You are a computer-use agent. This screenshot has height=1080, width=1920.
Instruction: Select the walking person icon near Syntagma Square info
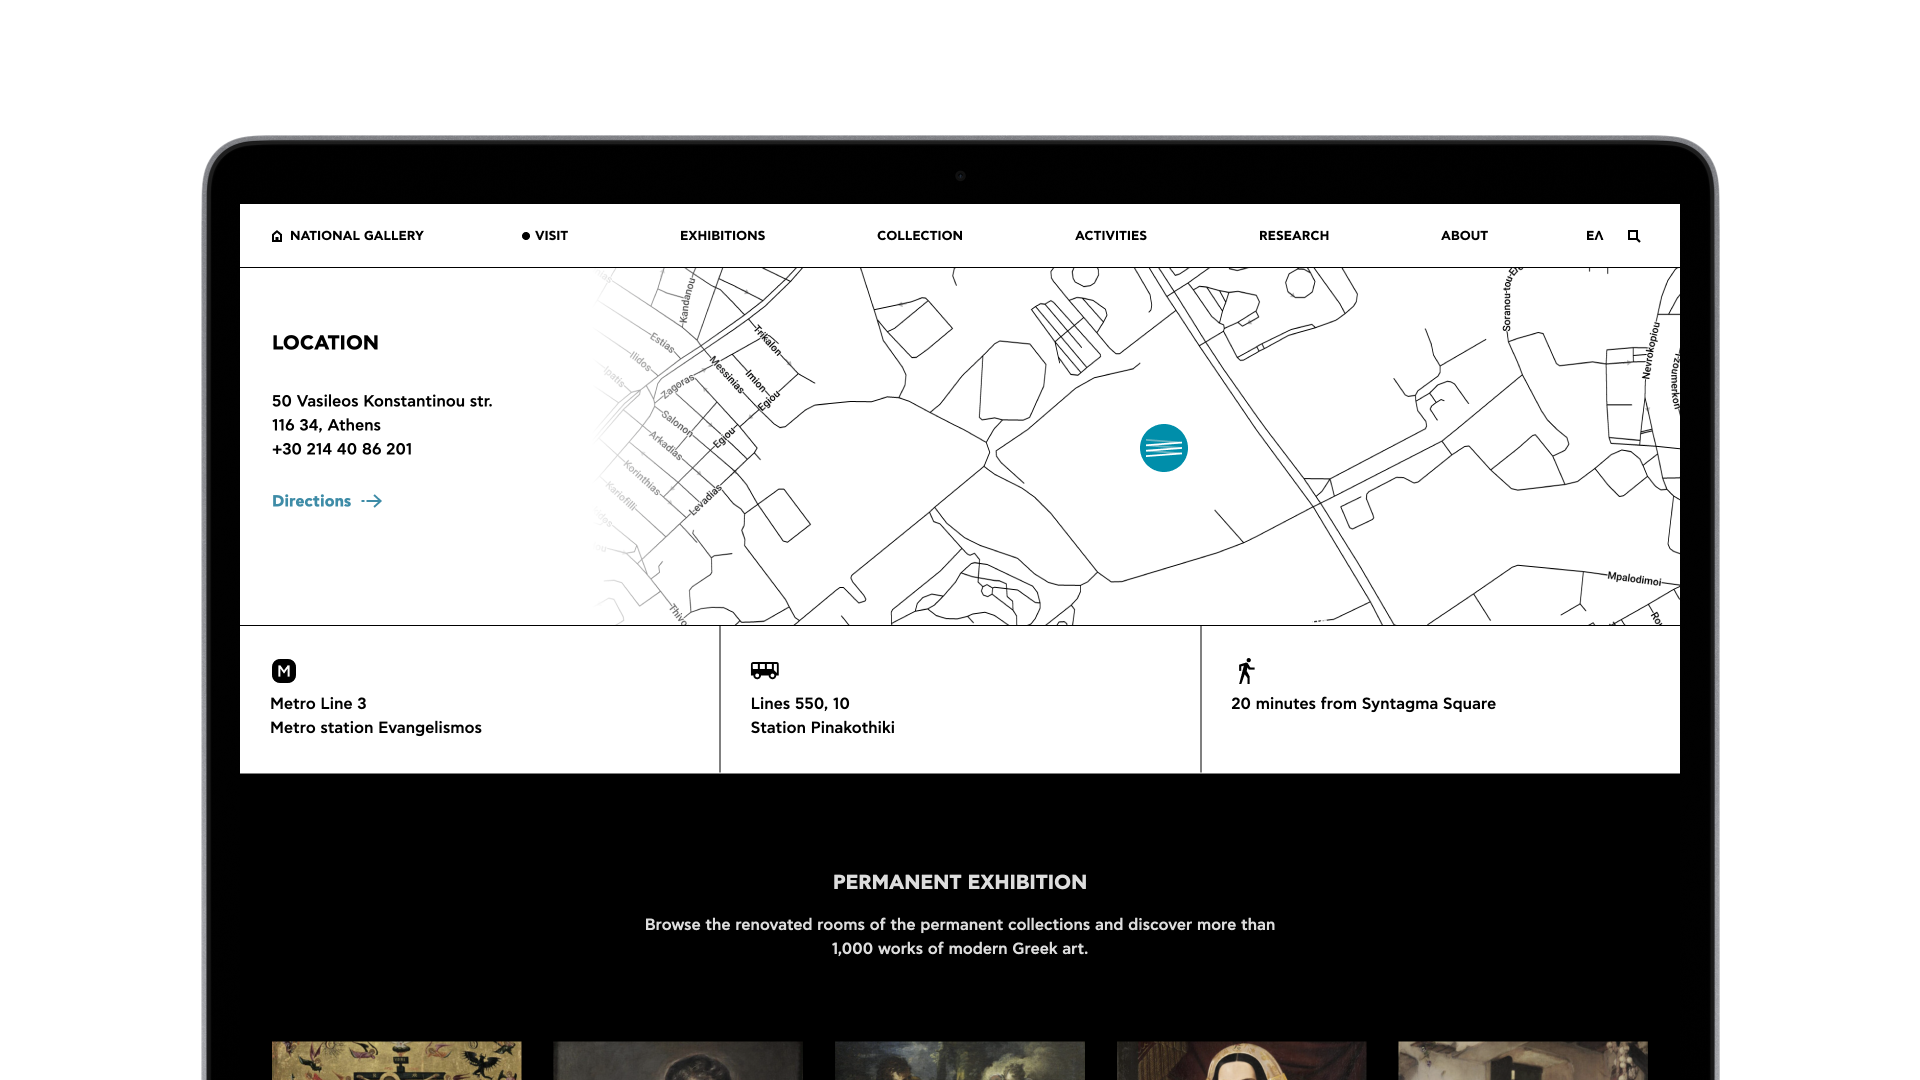[1248, 670]
